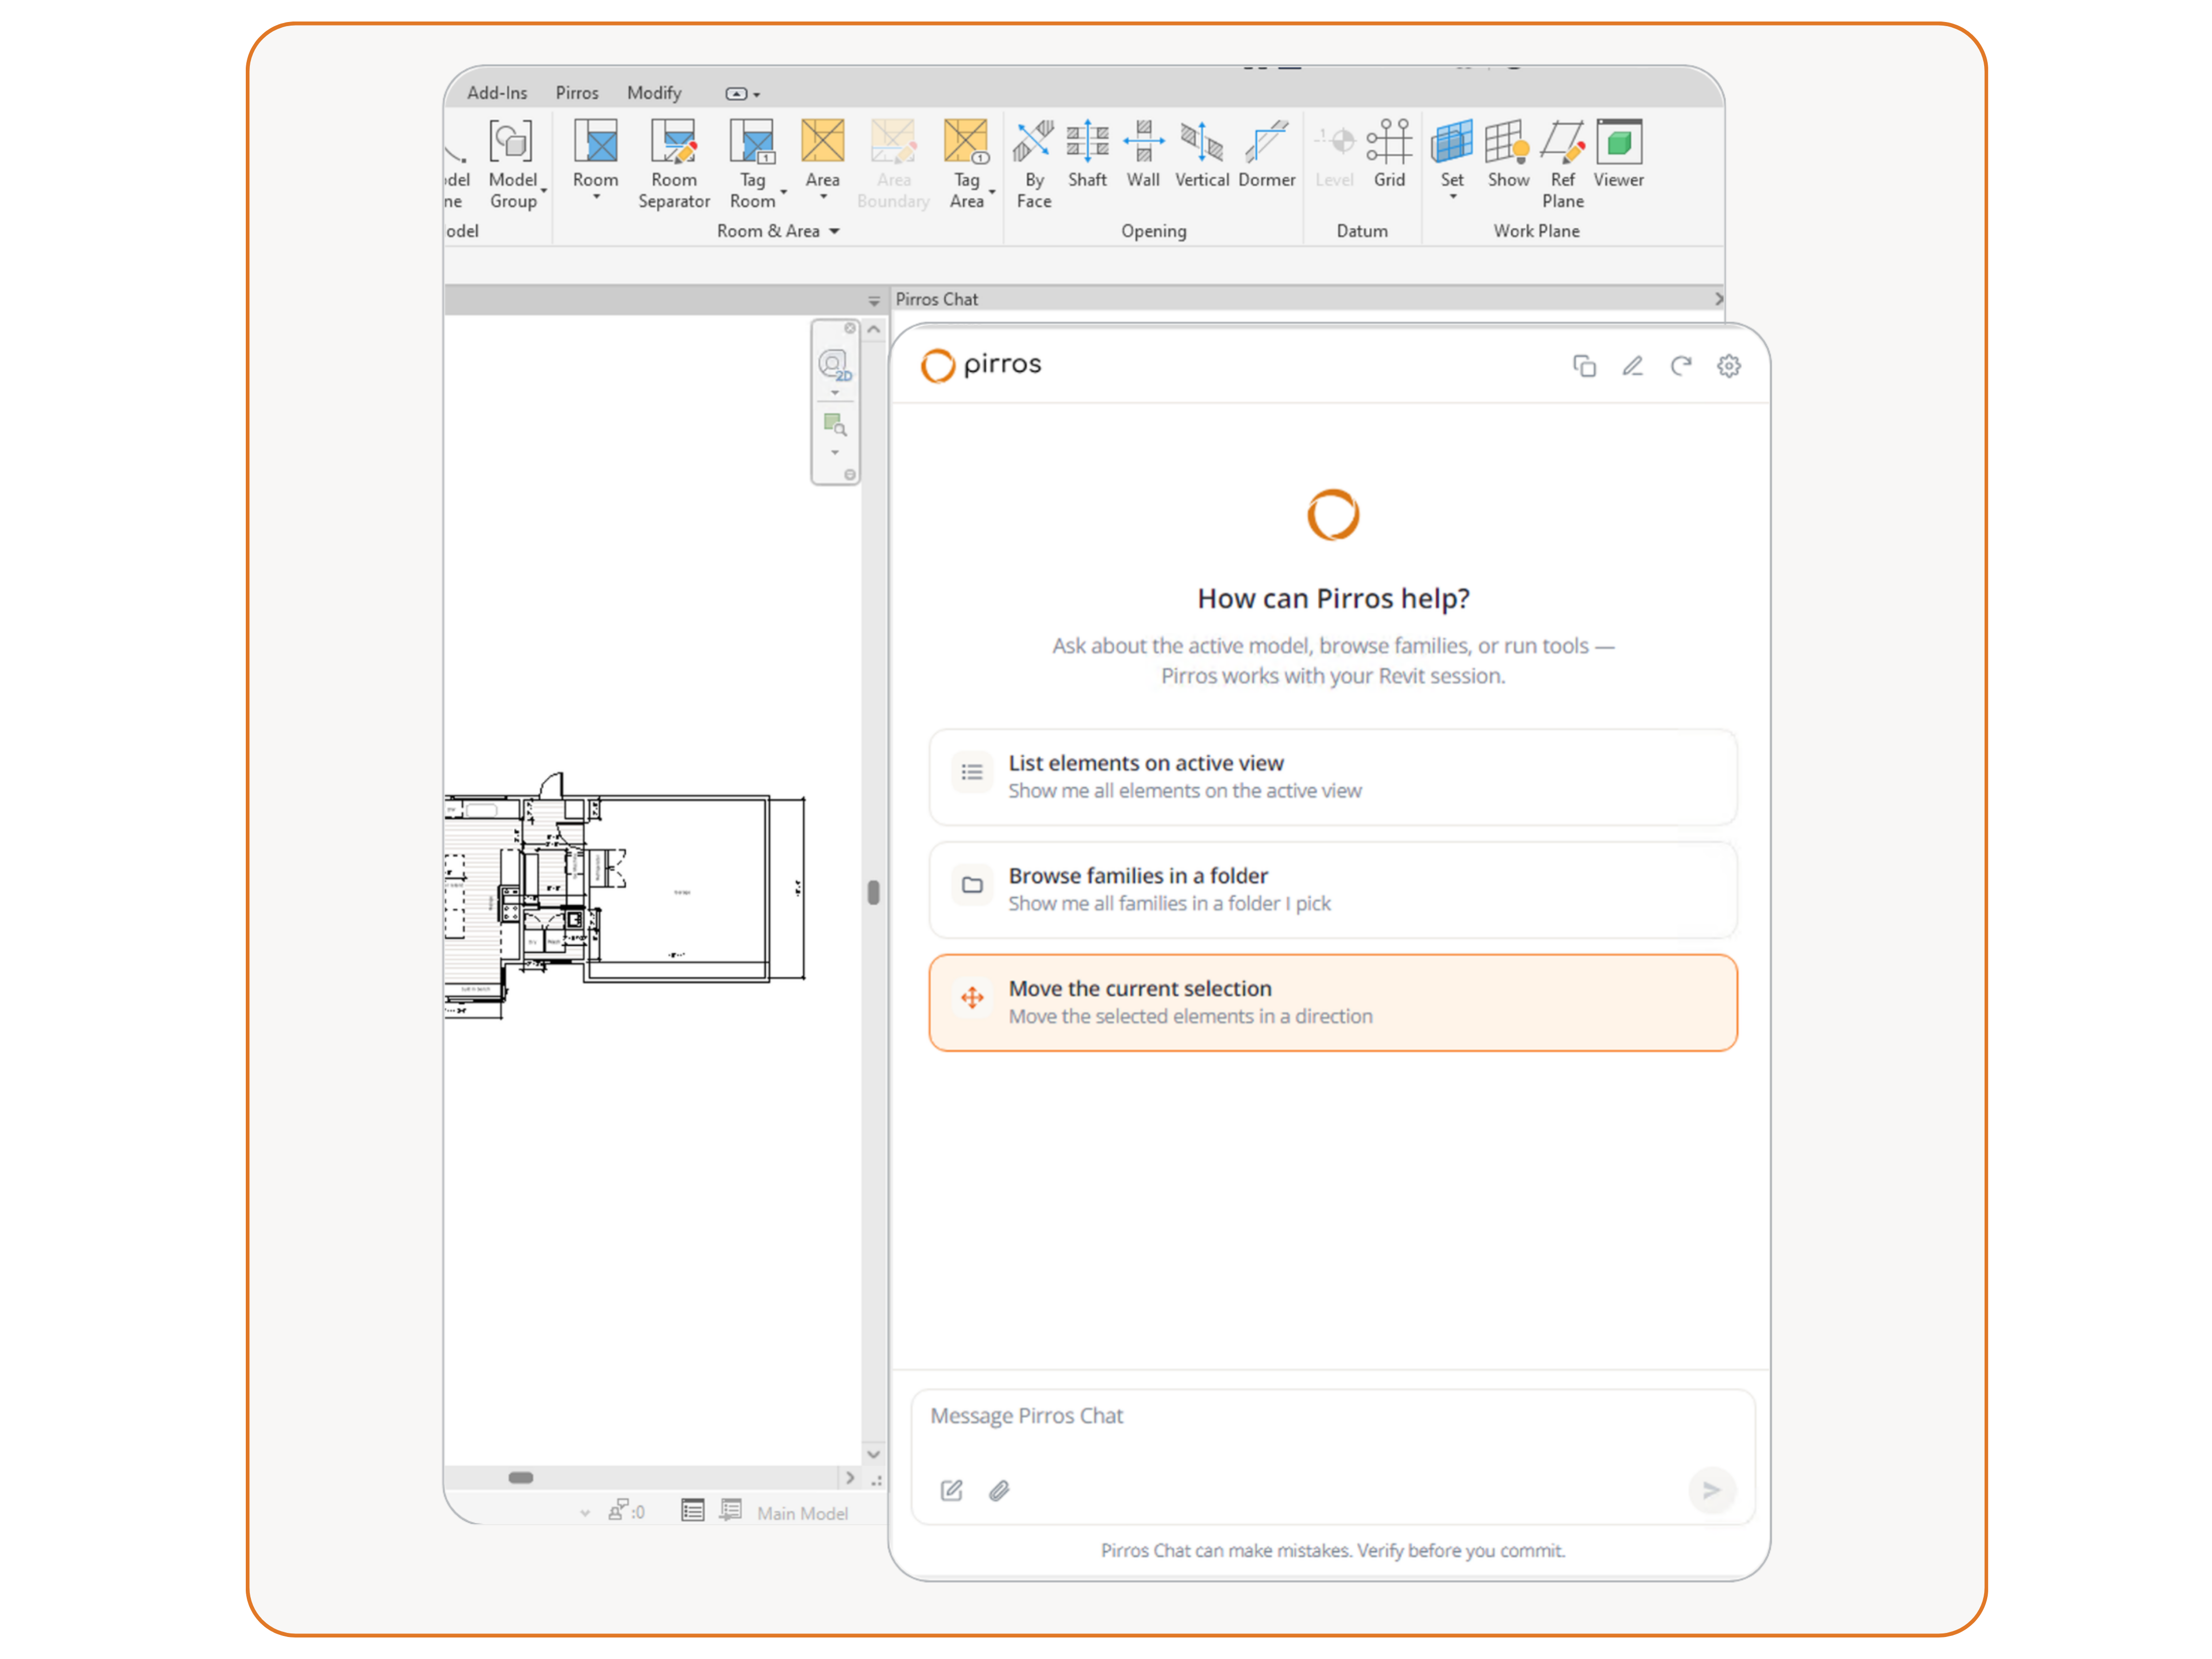Viewport: 2212px width, 1659px height.
Task: Click the scroll up arrow of drawing view
Action: tap(873, 329)
